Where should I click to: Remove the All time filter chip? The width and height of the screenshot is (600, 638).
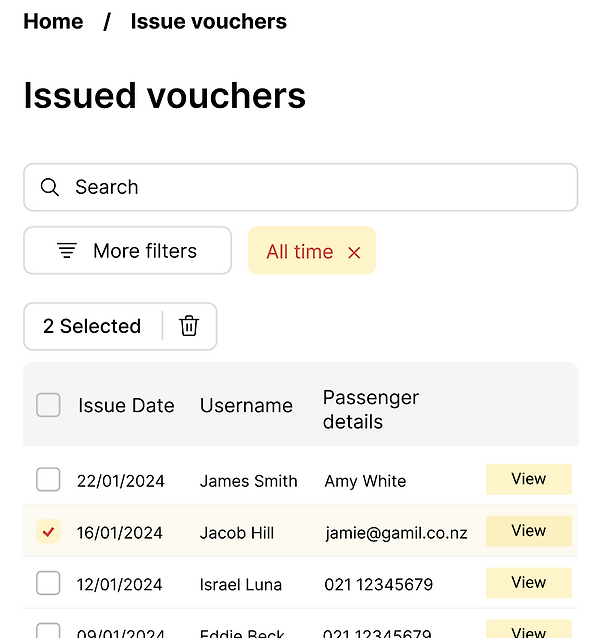pyautogui.click(x=354, y=253)
